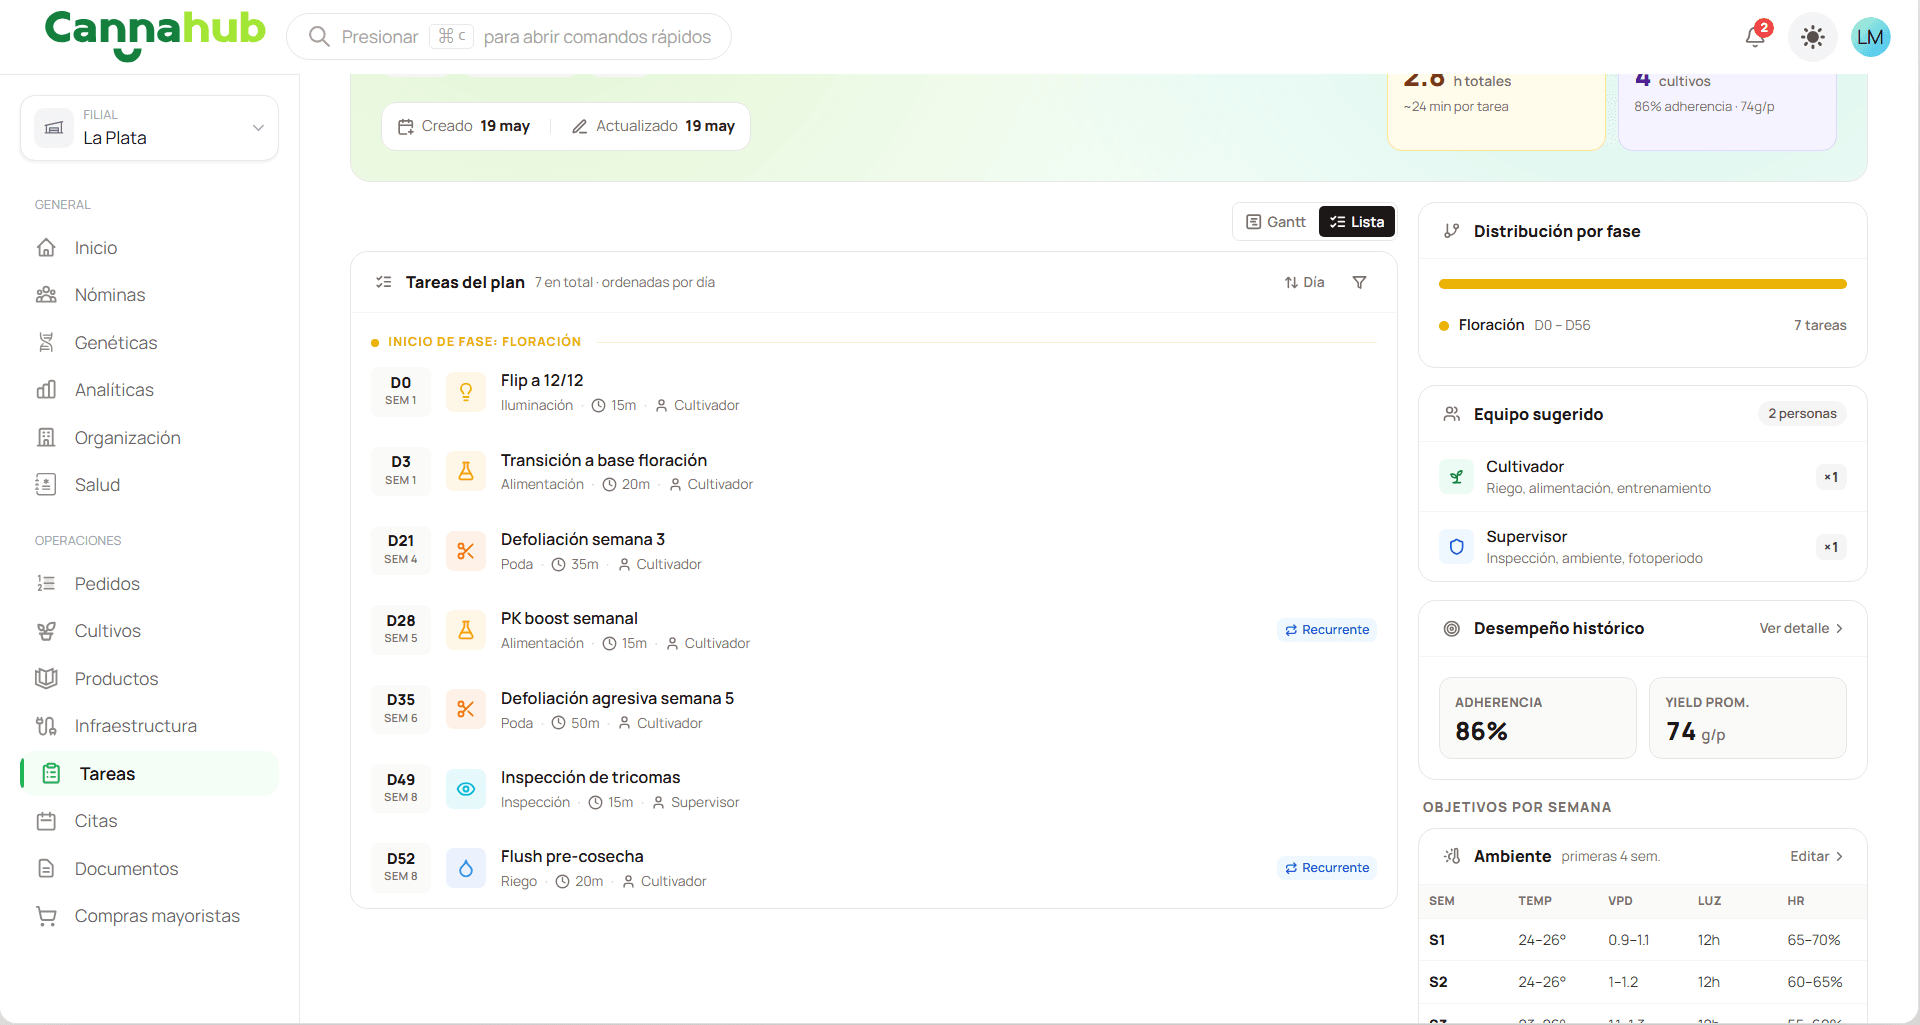Image resolution: width=1920 pixels, height=1025 pixels.
Task: Click the Cultivos plant icon
Action: (46, 631)
